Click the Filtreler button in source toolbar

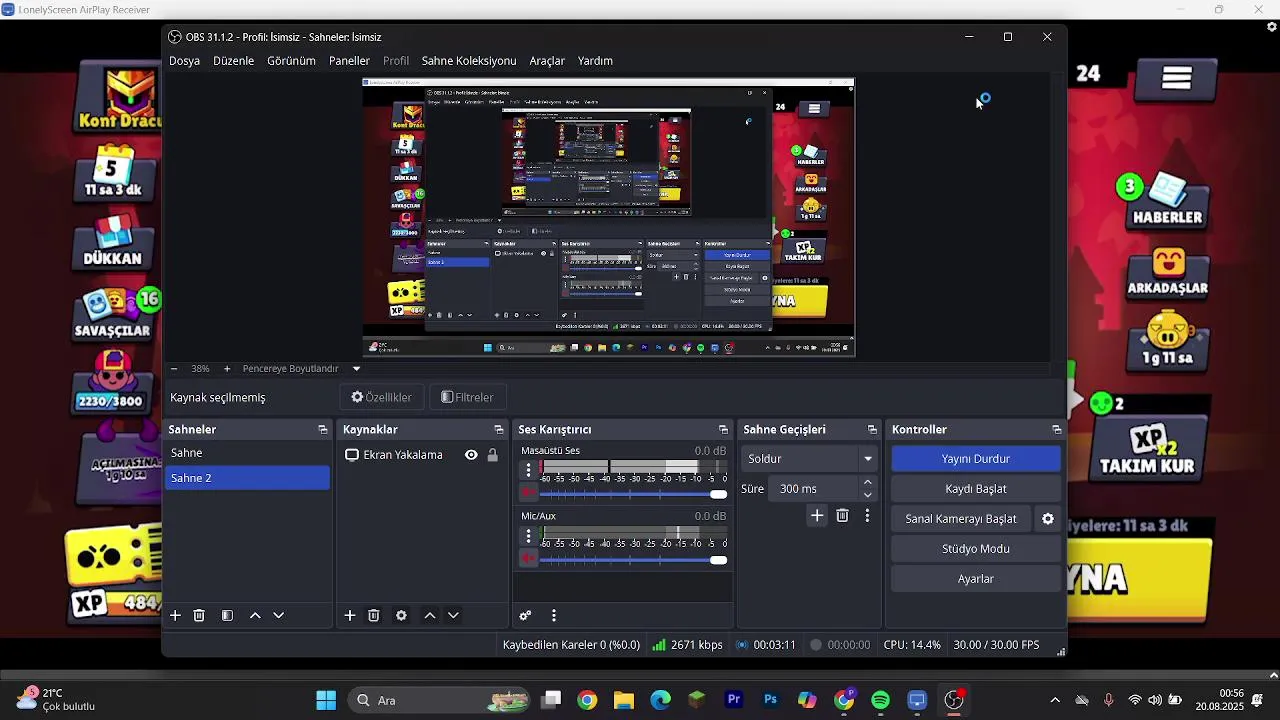(x=468, y=397)
